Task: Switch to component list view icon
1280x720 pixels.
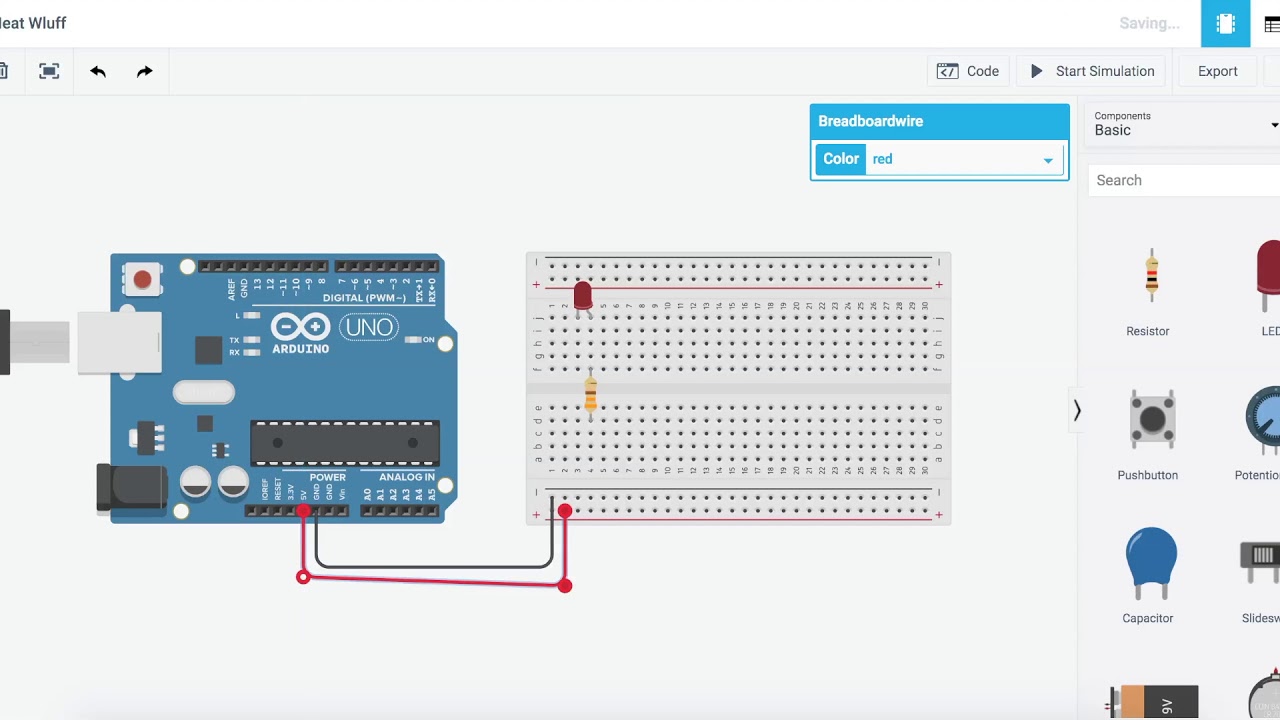Action: pyautogui.click(x=1271, y=24)
